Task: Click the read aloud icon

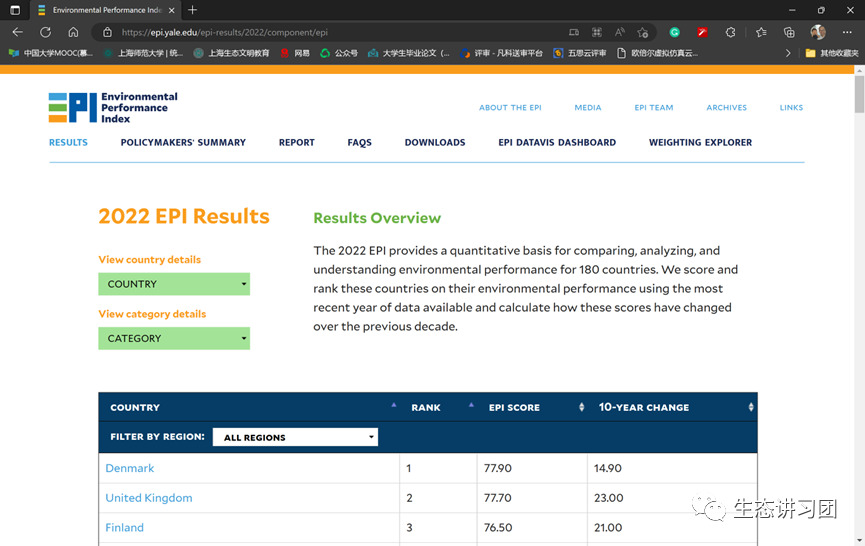Action: 620,32
